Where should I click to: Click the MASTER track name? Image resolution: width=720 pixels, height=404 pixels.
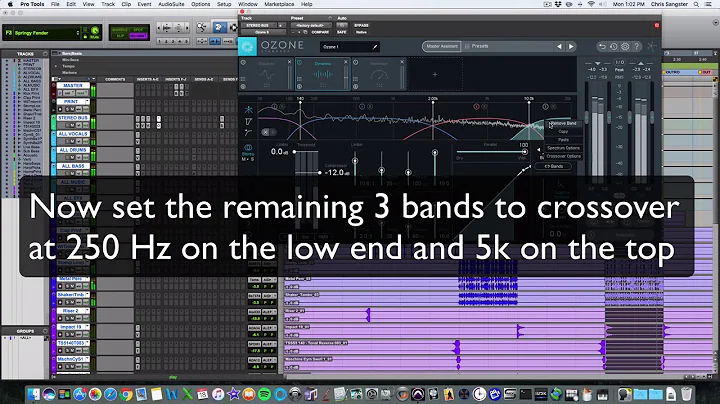pos(73,85)
